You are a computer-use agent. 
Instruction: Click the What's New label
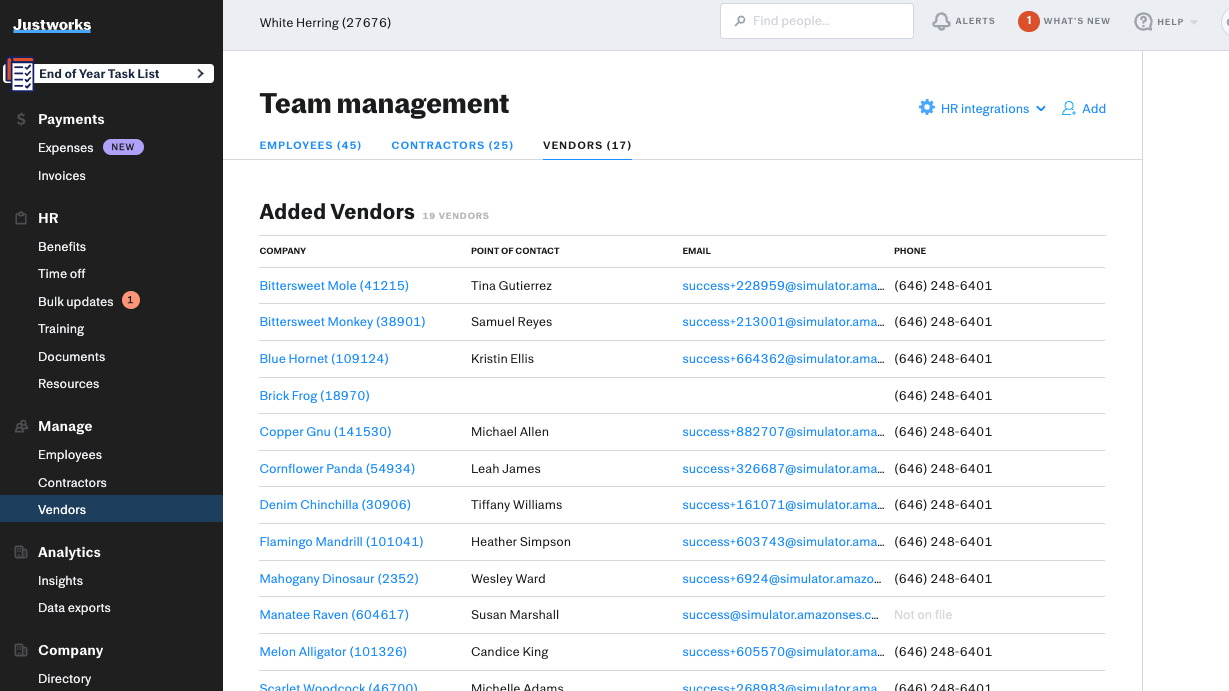(x=1077, y=21)
